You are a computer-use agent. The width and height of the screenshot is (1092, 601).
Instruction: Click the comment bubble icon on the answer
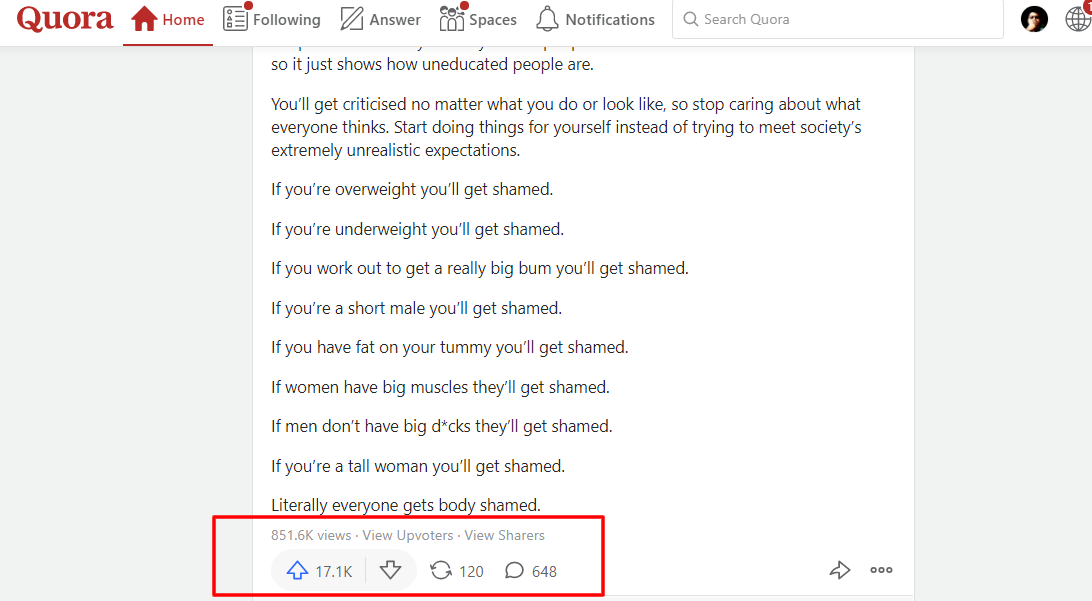click(515, 570)
